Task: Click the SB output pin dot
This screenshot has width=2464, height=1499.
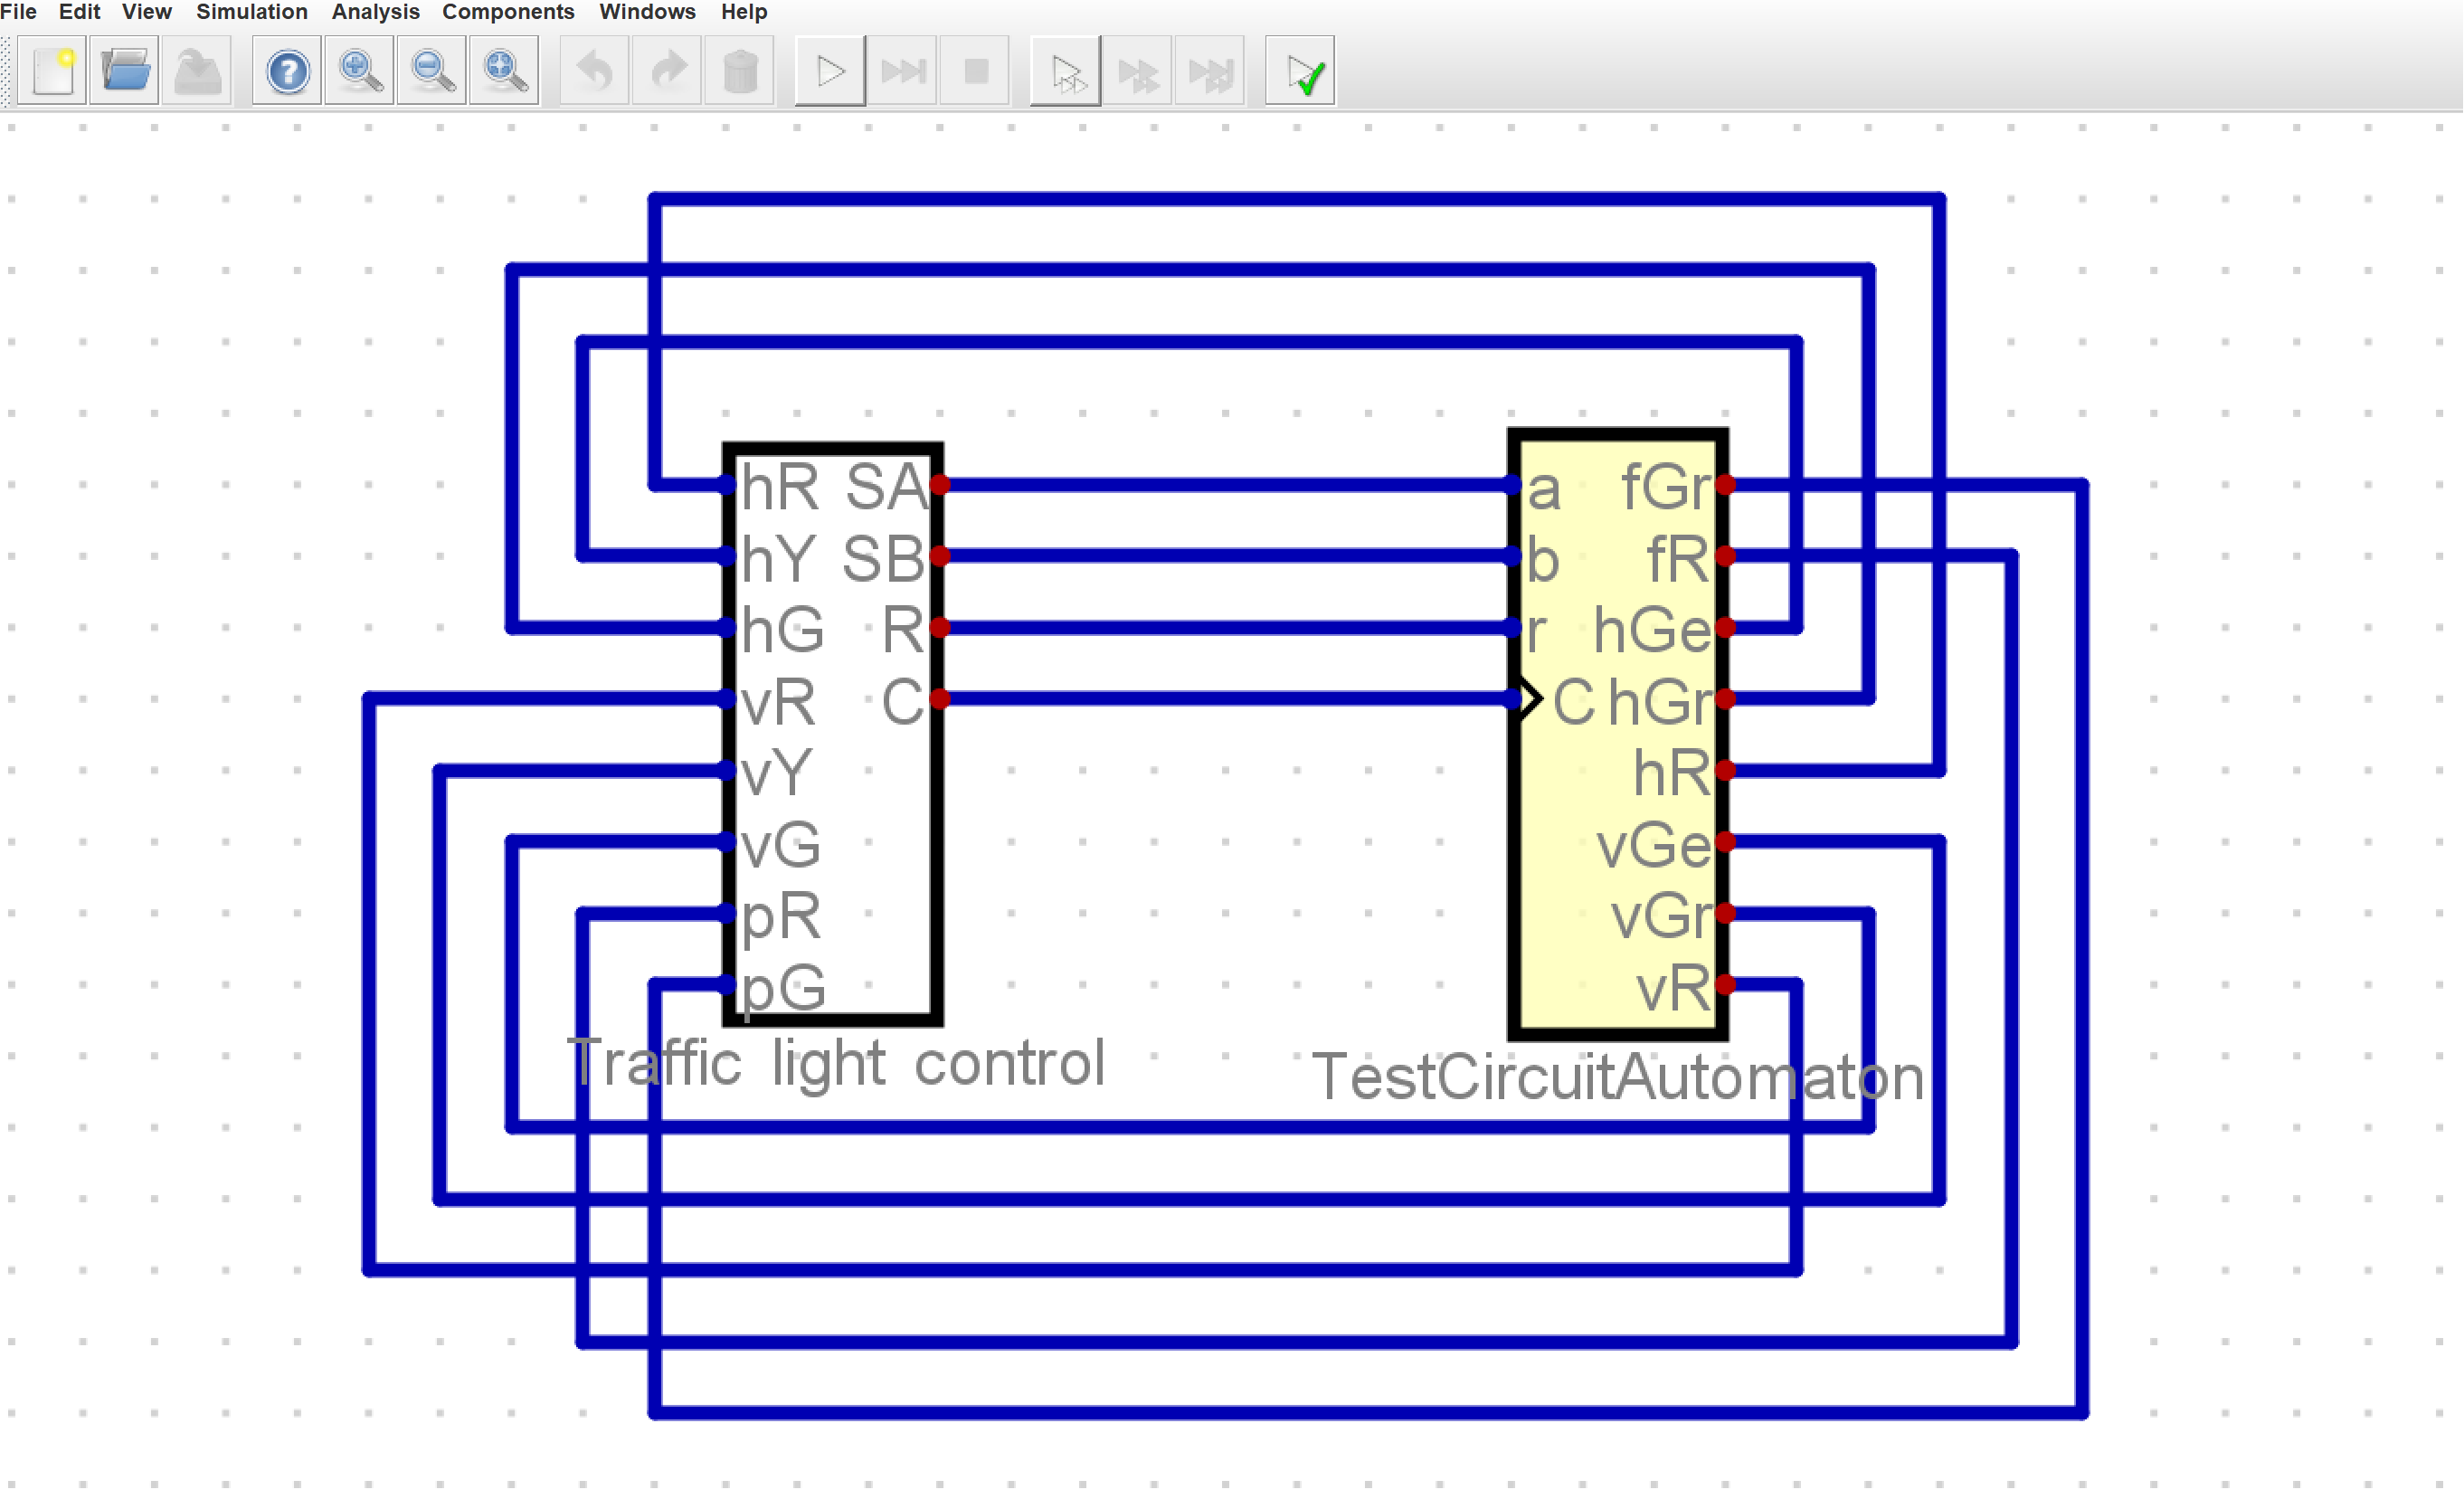Action: coord(939,557)
